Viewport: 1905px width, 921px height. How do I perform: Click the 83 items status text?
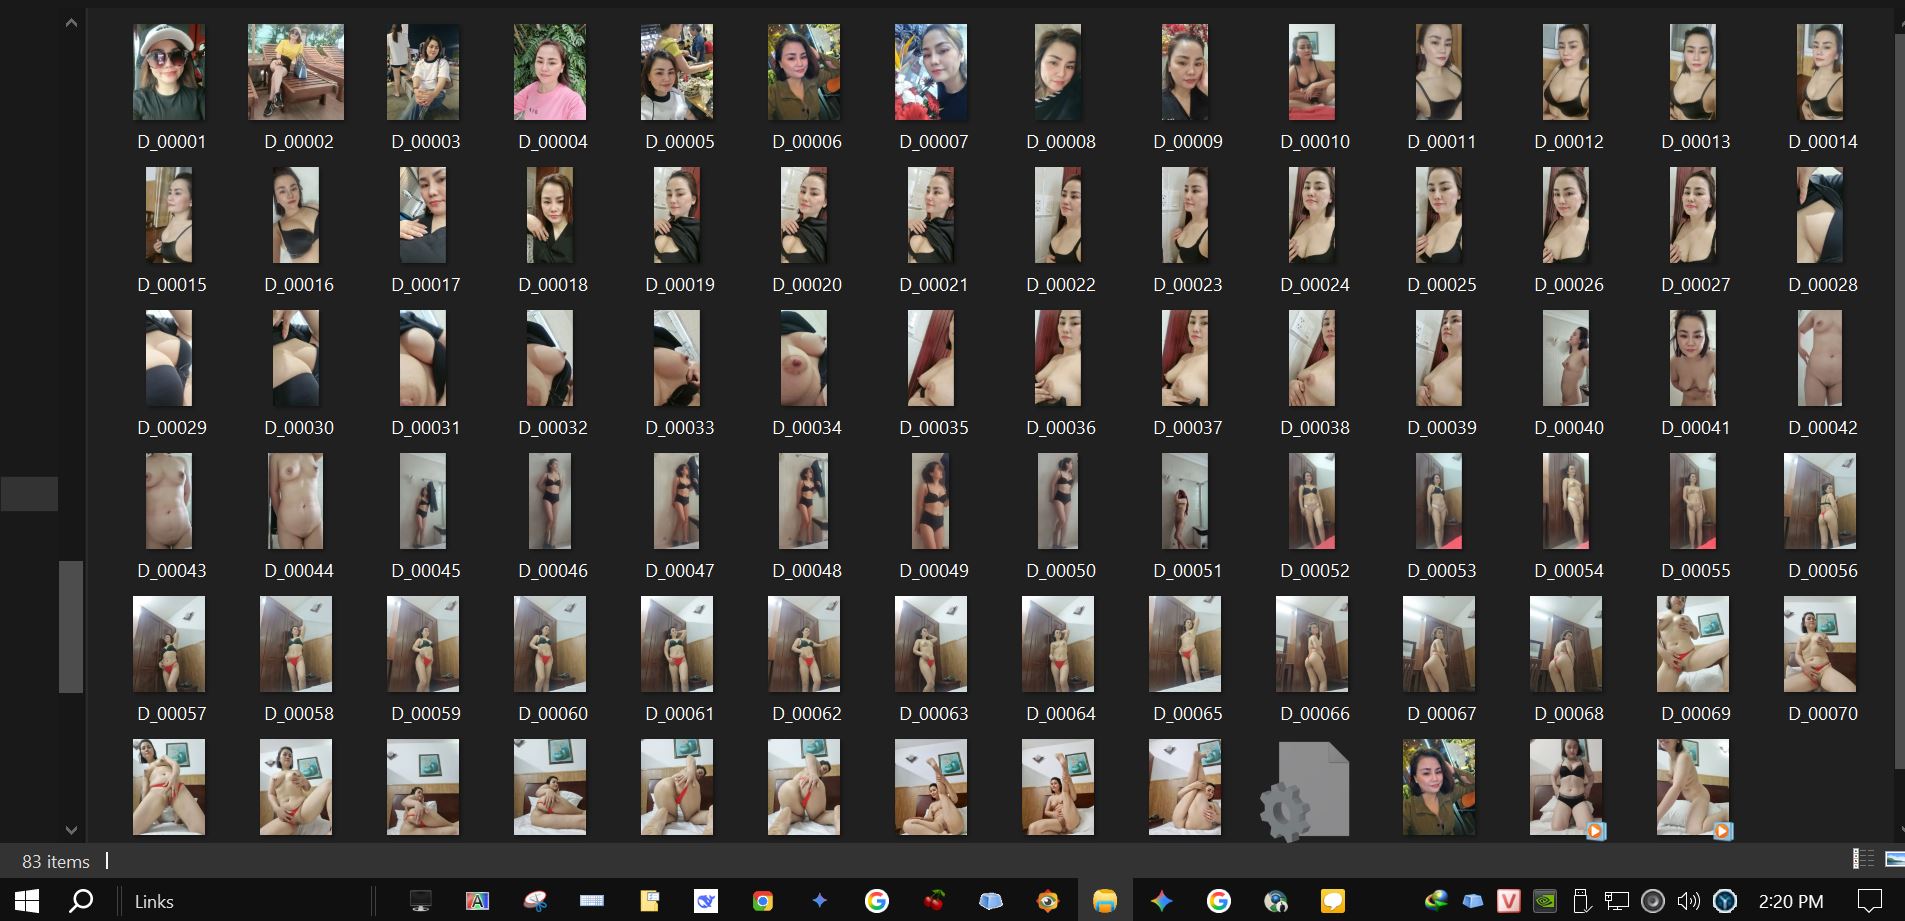(x=56, y=861)
